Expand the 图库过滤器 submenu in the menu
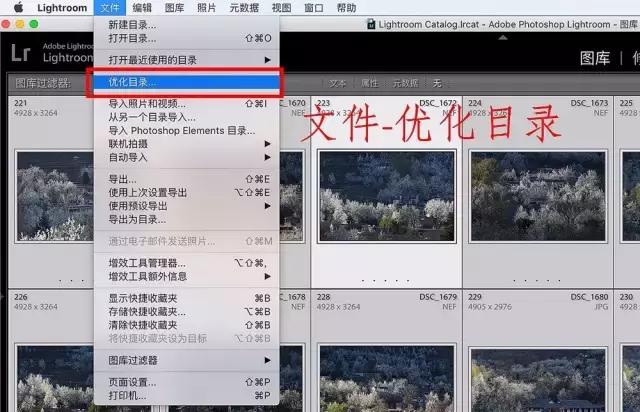The image size is (640, 412). (187, 360)
